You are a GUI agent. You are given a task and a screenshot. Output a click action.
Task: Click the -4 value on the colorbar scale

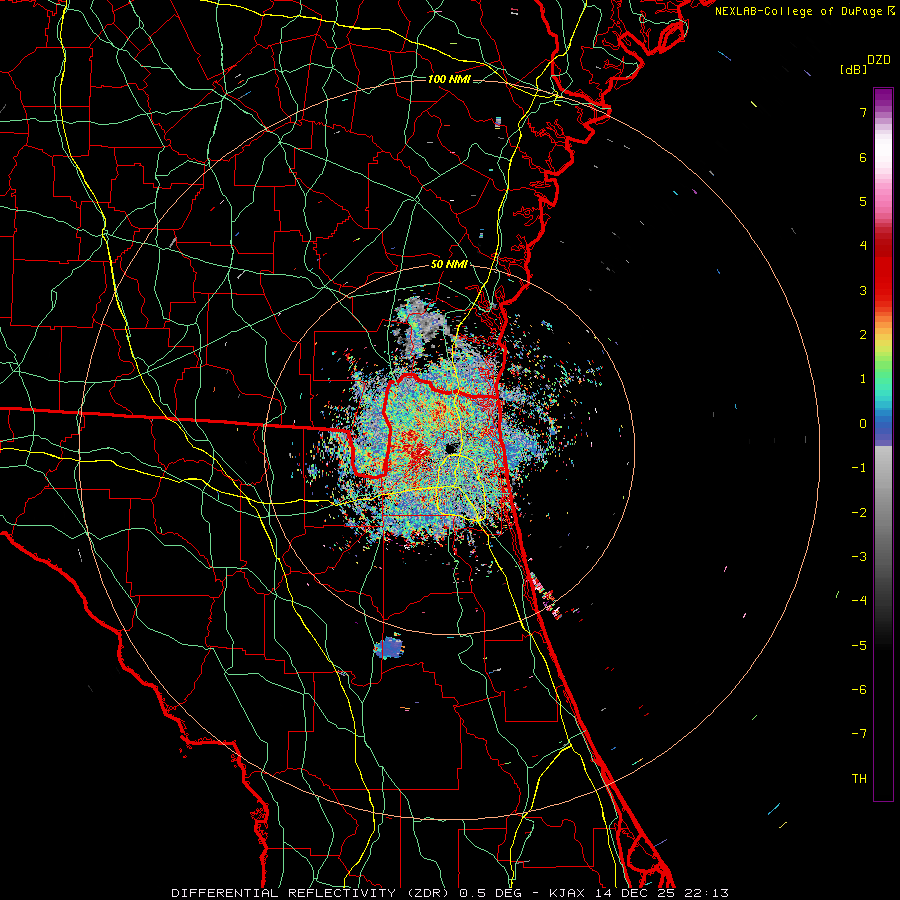click(x=859, y=601)
